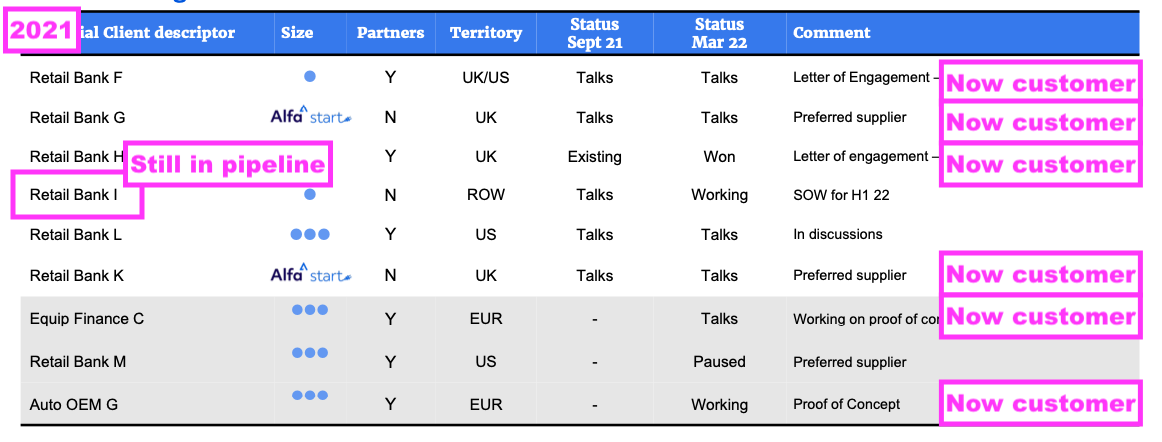
Task: Click the Still in pipeline annotation
Action: 228,165
